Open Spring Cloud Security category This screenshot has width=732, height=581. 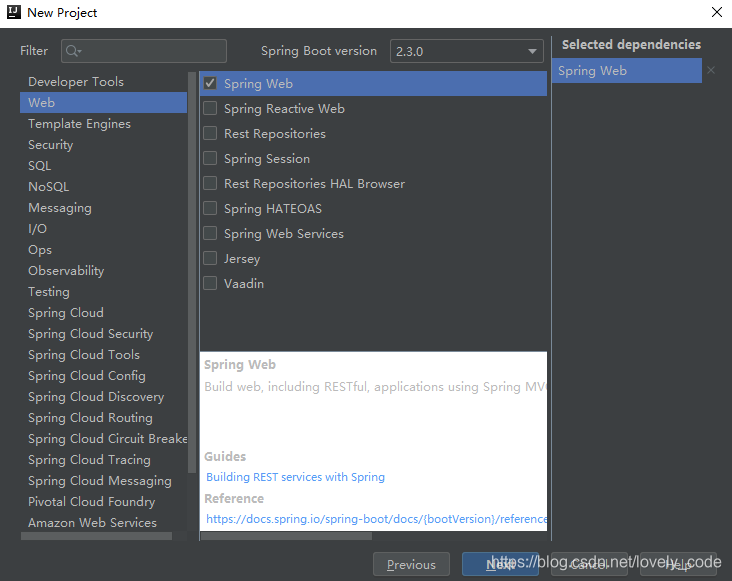(103, 334)
